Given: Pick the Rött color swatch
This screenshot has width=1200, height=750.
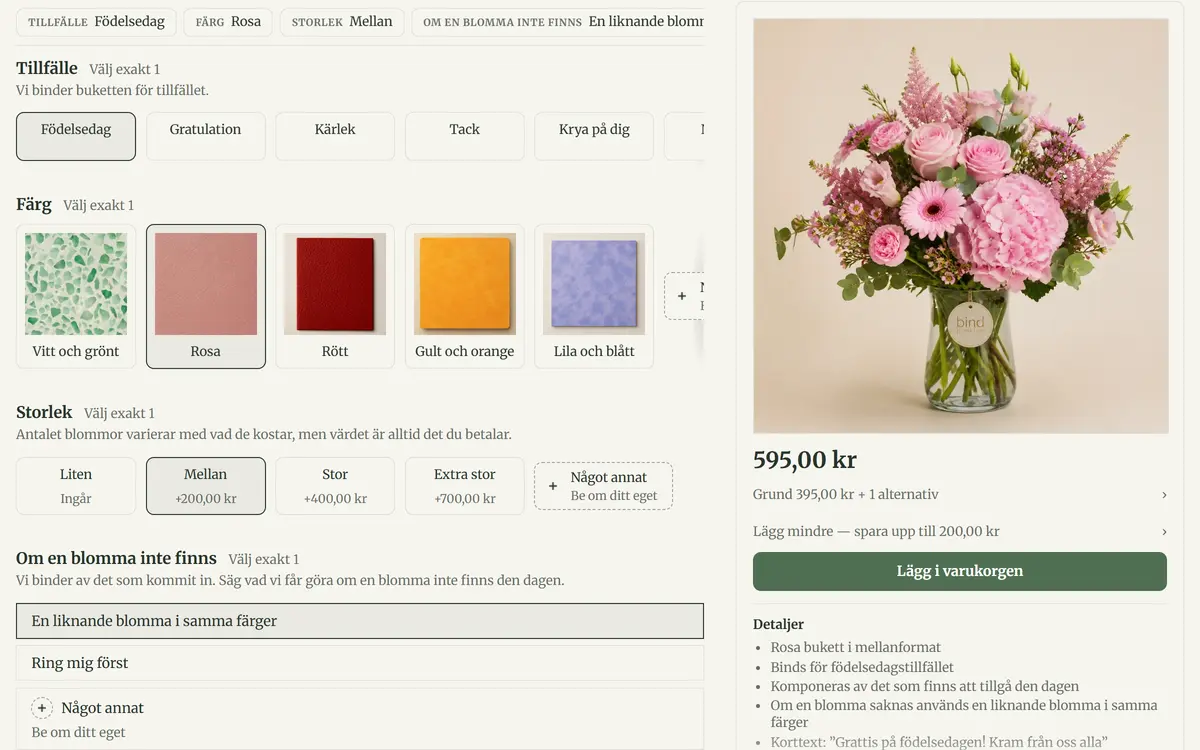Looking at the screenshot, I should click(x=335, y=296).
